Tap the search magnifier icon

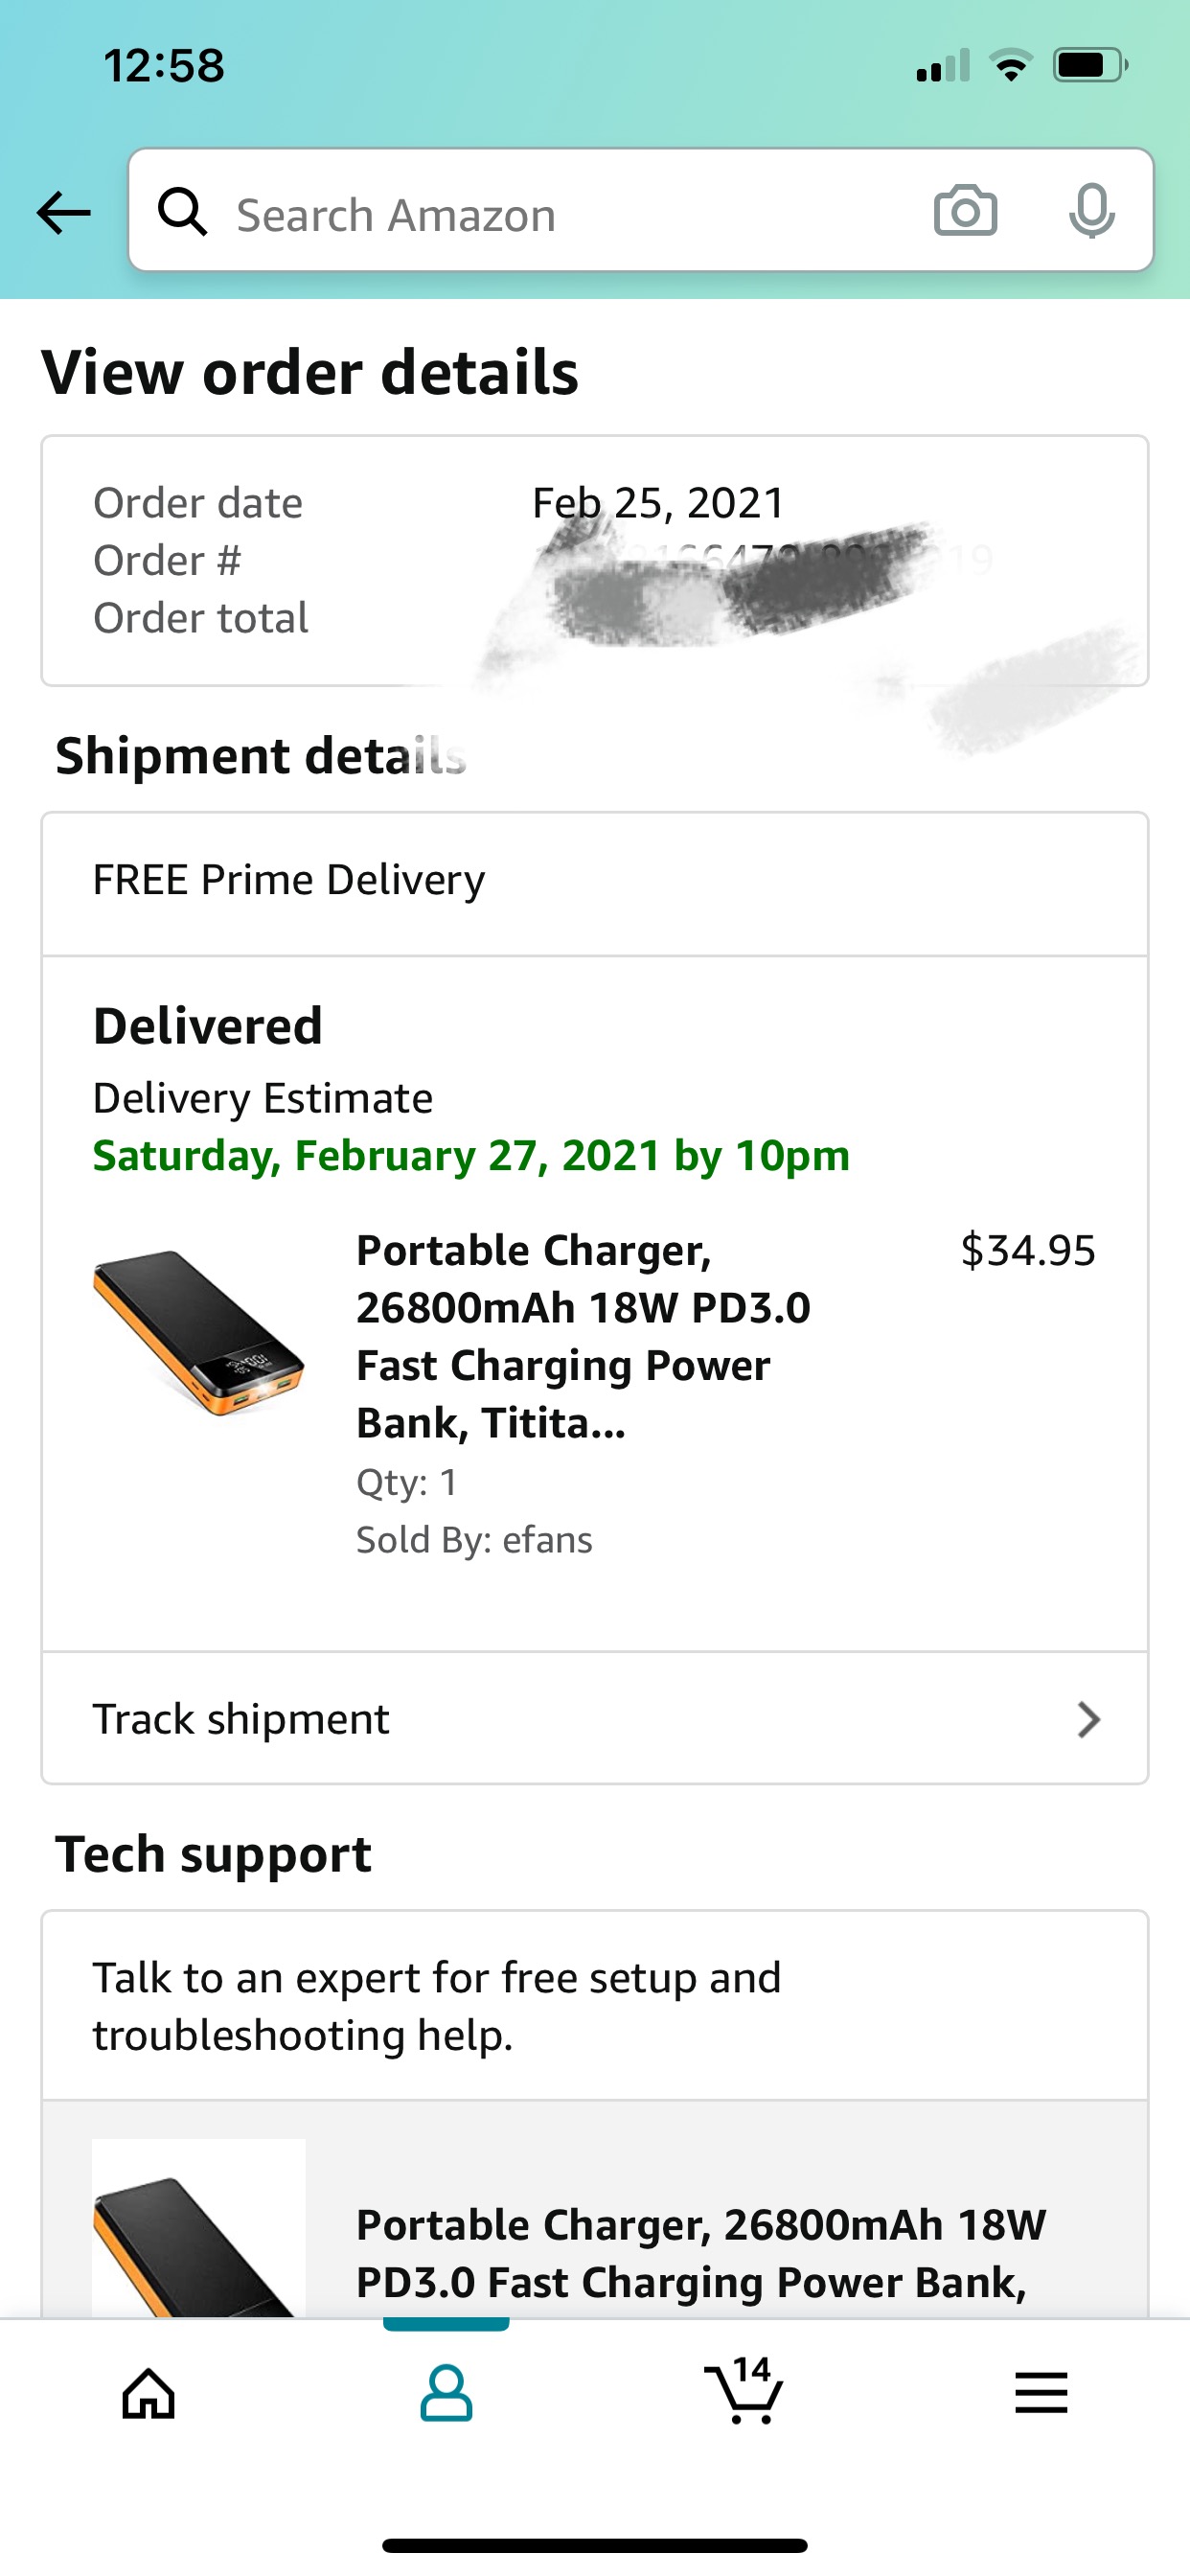tap(183, 212)
